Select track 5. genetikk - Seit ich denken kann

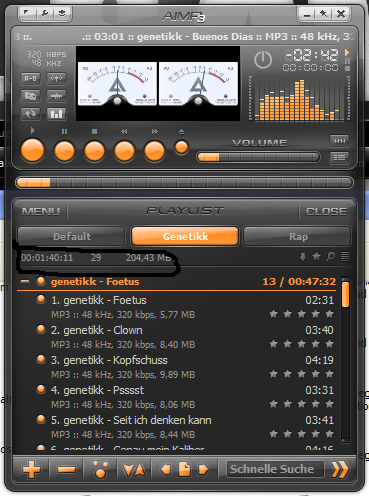(176, 427)
